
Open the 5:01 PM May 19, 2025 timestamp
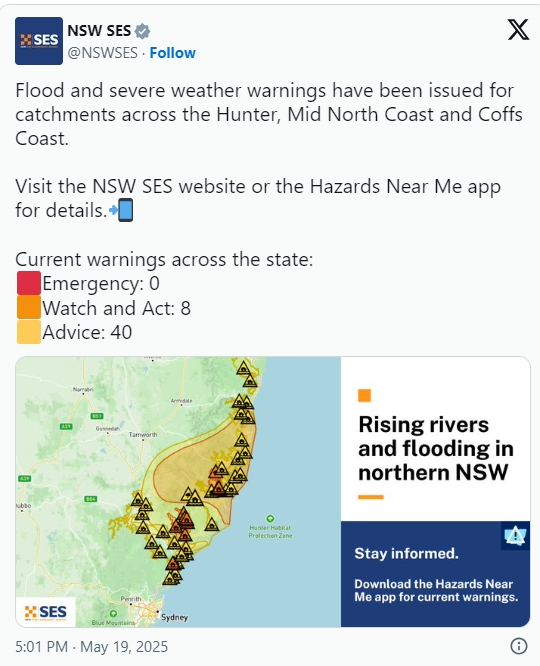click(x=92, y=646)
